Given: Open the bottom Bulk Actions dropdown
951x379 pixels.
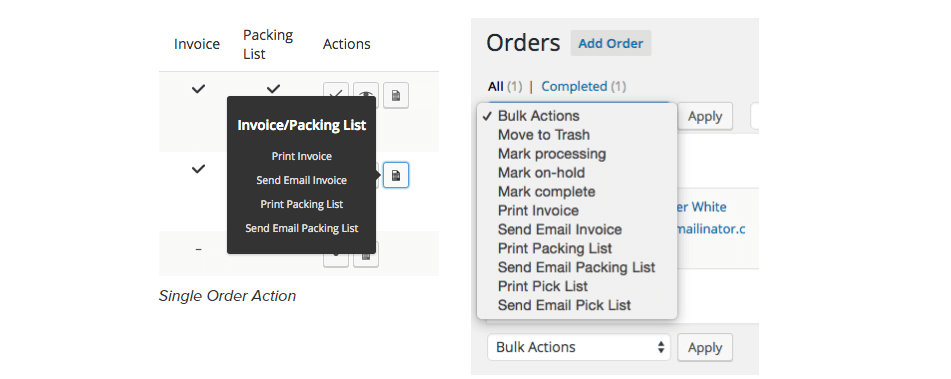Looking at the screenshot, I should [x=579, y=347].
